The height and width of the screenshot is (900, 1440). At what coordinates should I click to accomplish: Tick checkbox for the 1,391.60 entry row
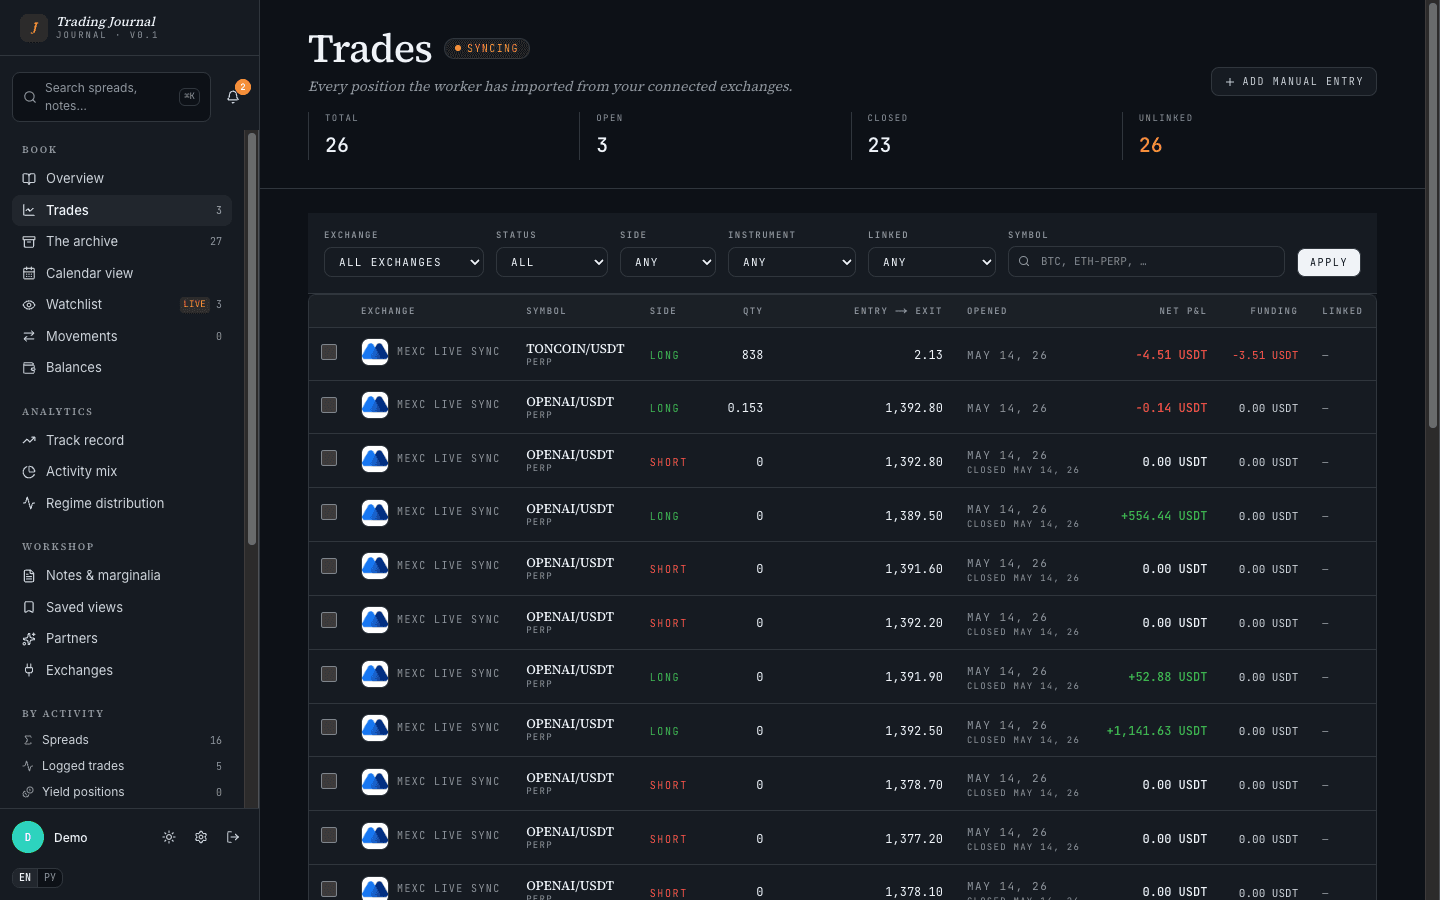(329, 566)
